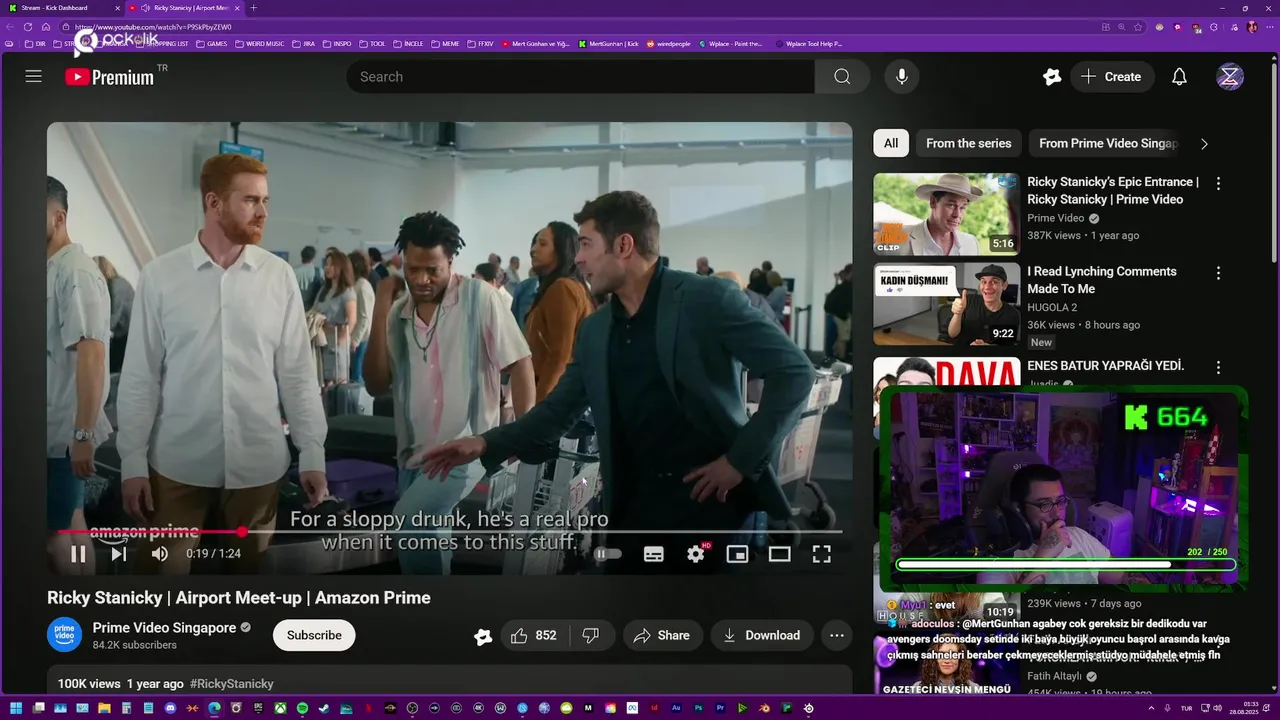Show more filter chips with right arrow
The image size is (1280, 720).
(x=1204, y=143)
